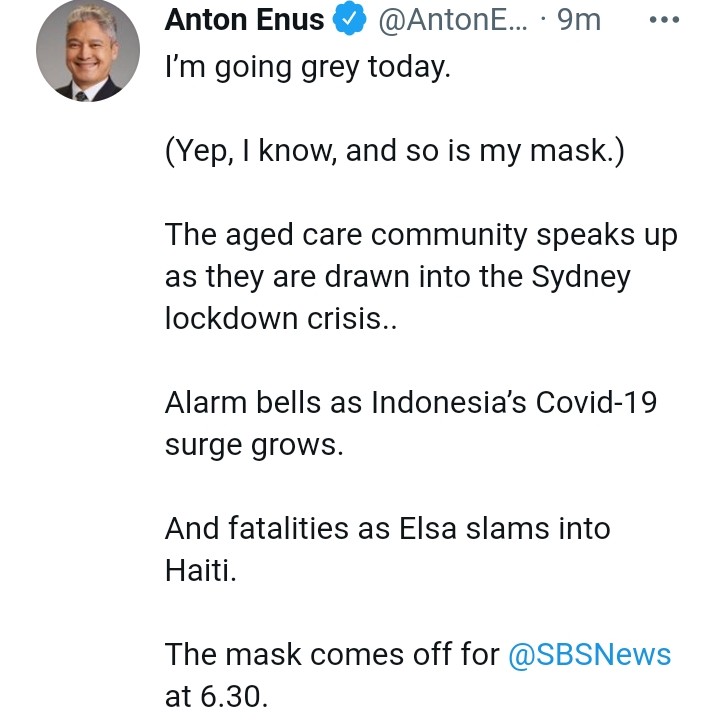Click the display name Anton Enus

(x=244, y=21)
